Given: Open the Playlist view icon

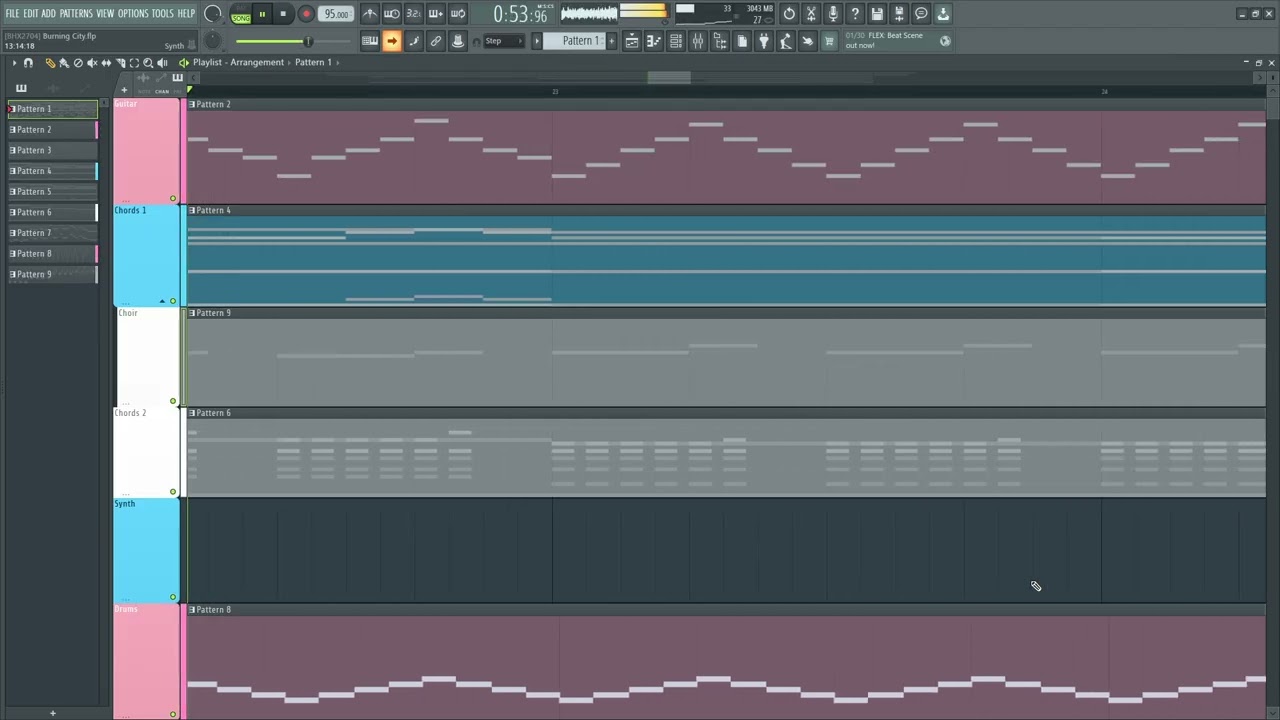Looking at the screenshot, I should tap(632, 41).
